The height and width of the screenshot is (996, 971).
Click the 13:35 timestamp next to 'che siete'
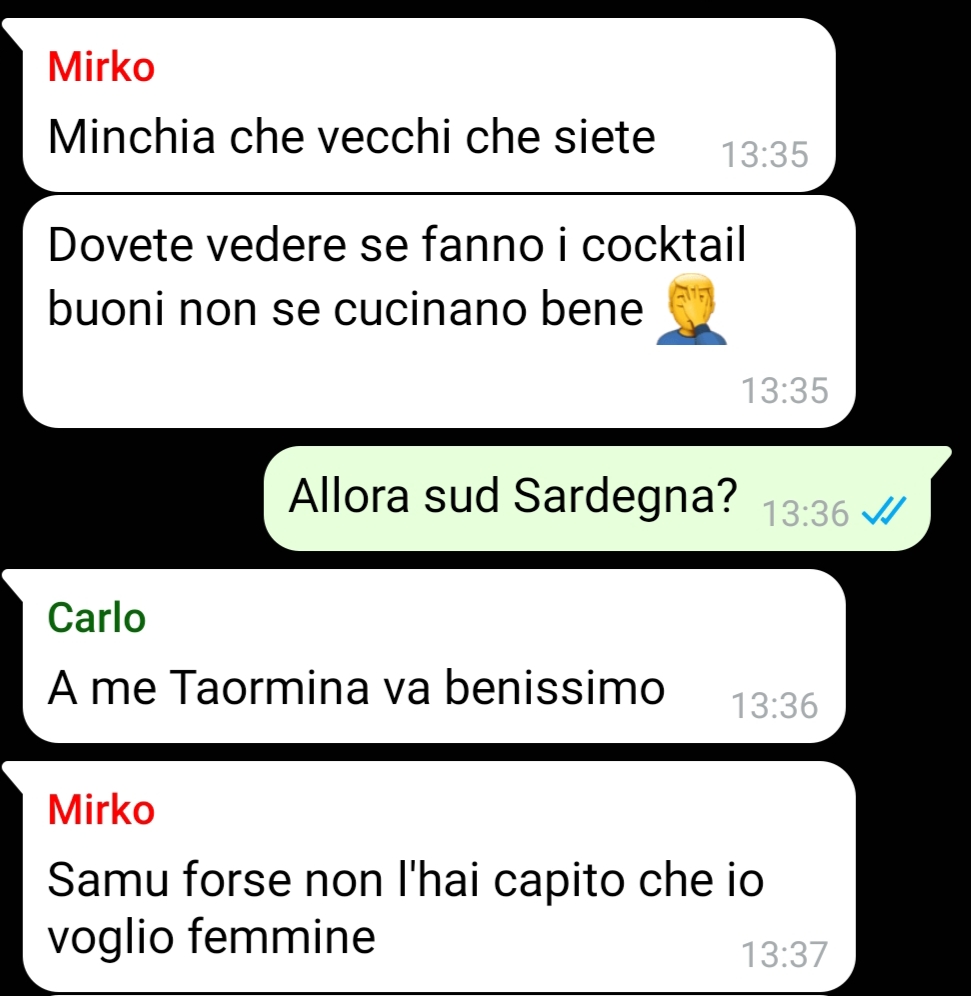765,154
